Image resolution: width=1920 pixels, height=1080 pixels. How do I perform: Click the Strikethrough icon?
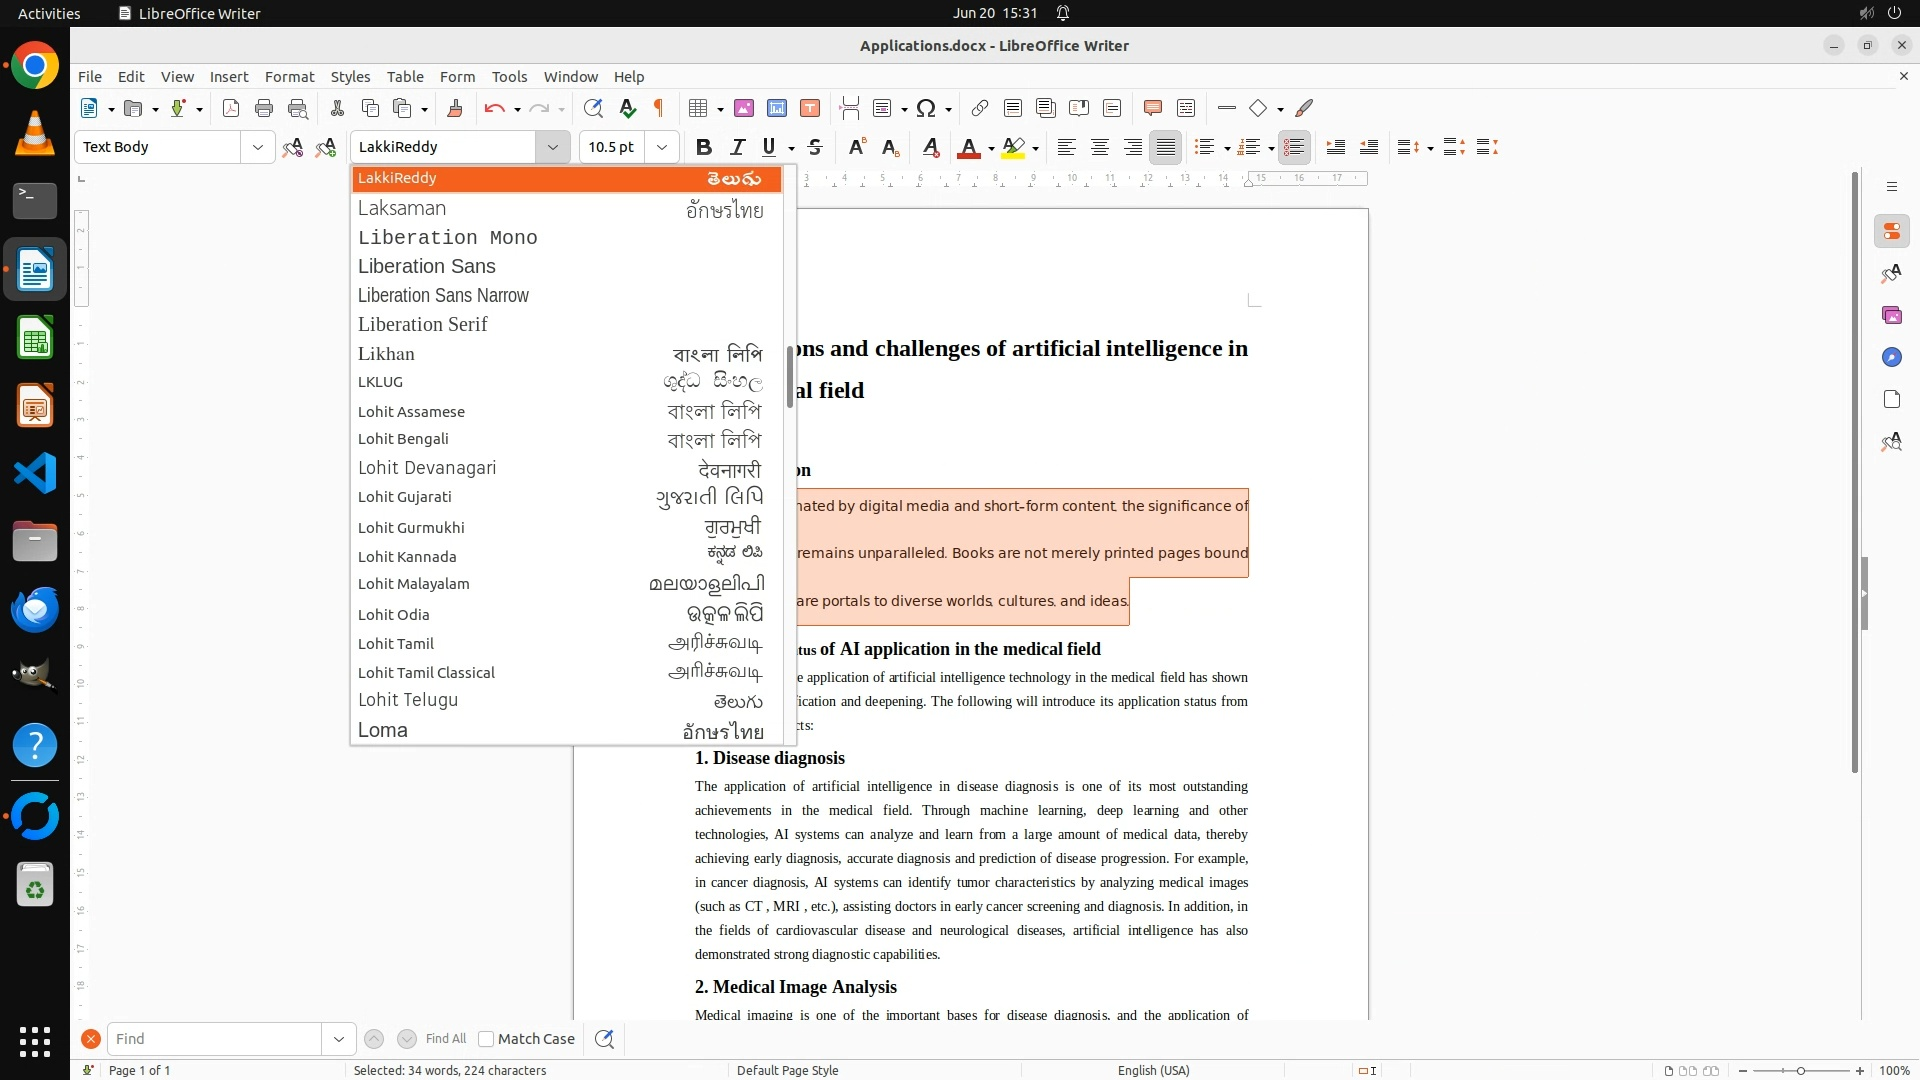click(x=815, y=148)
